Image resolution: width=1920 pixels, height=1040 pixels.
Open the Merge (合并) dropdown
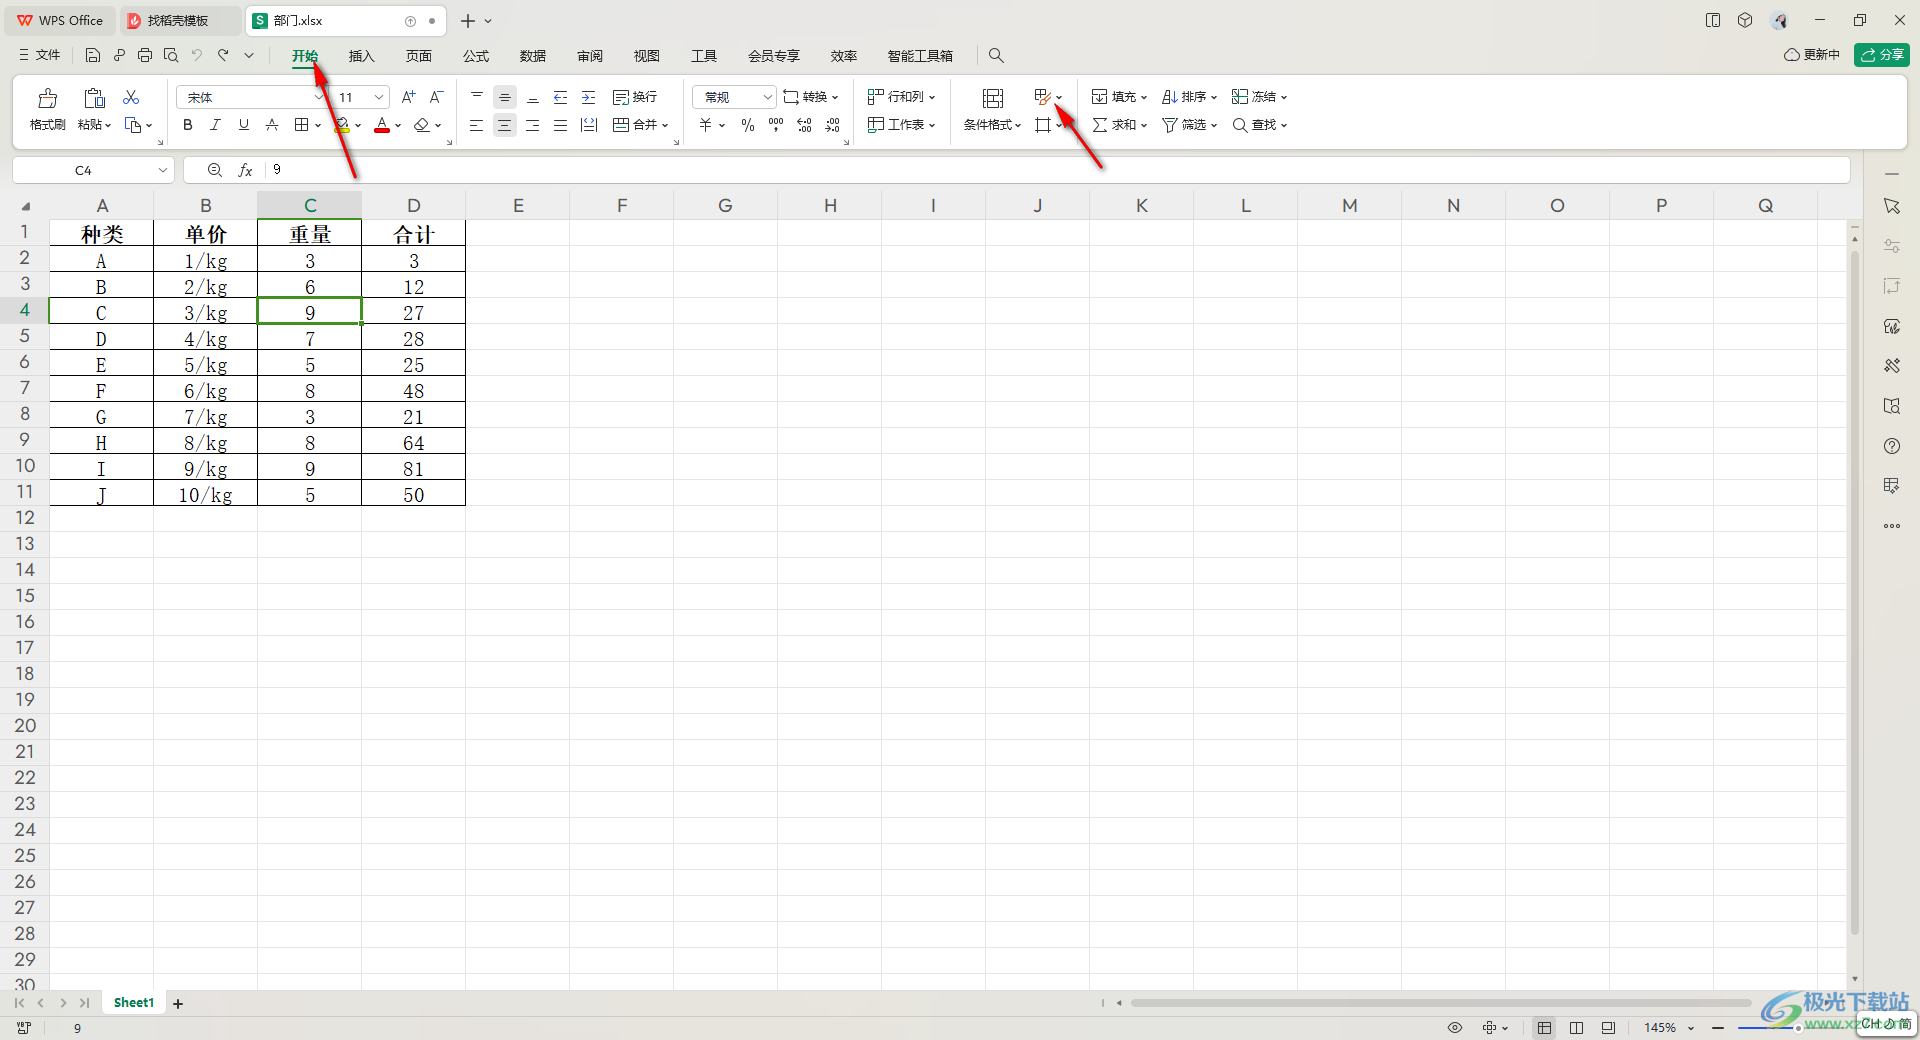[x=640, y=125]
